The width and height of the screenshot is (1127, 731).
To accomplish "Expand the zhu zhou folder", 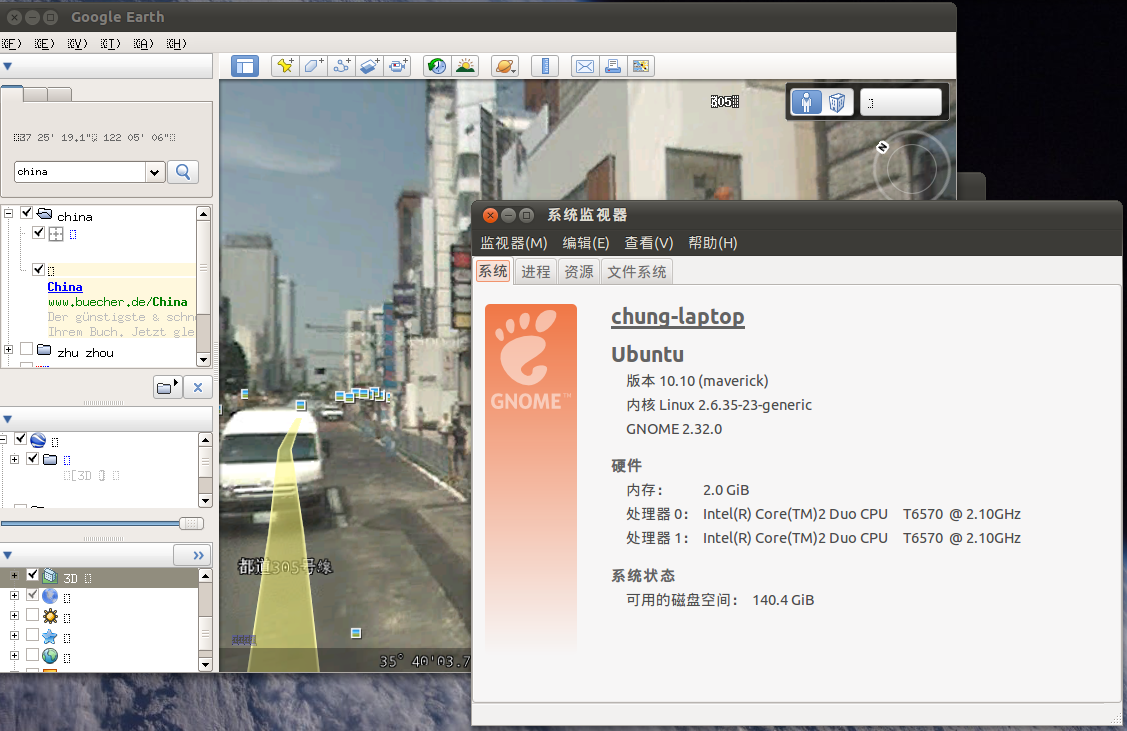I will point(9,350).
